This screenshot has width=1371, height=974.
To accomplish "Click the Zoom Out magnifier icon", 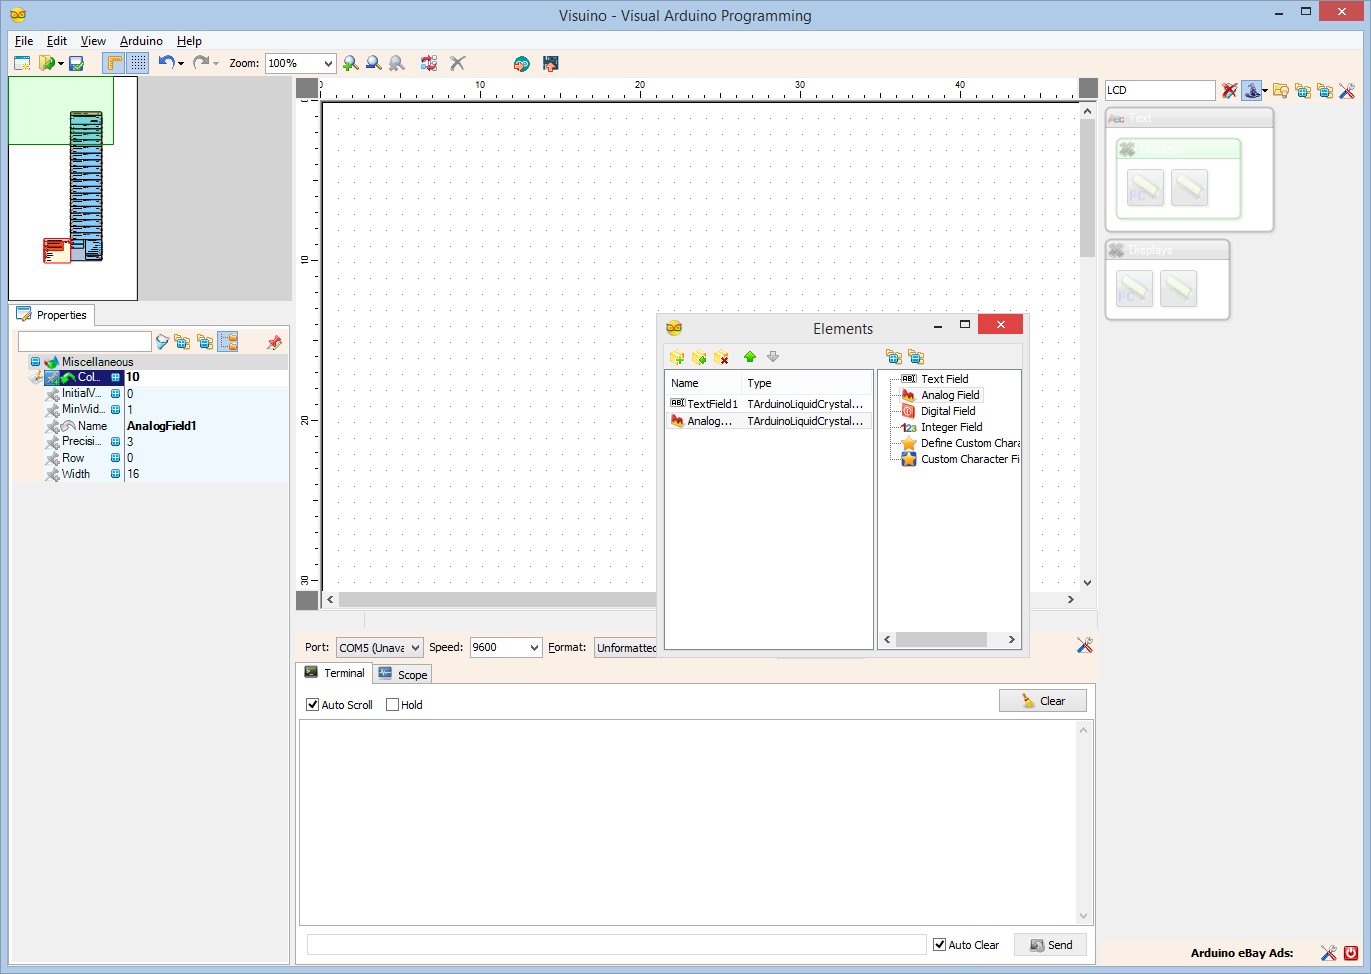I will (x=374, y=63).
